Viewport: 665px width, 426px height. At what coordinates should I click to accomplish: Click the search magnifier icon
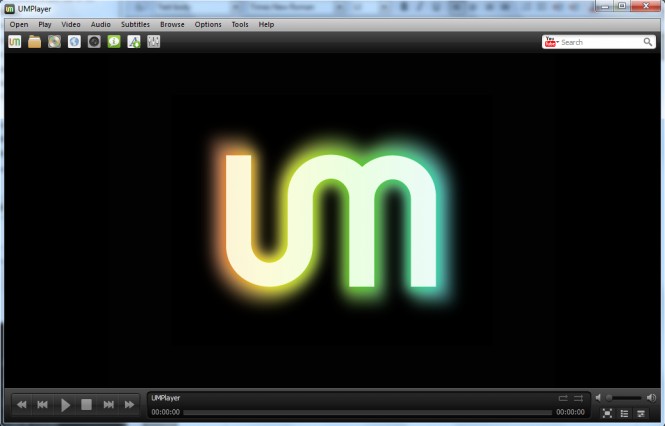648,42
